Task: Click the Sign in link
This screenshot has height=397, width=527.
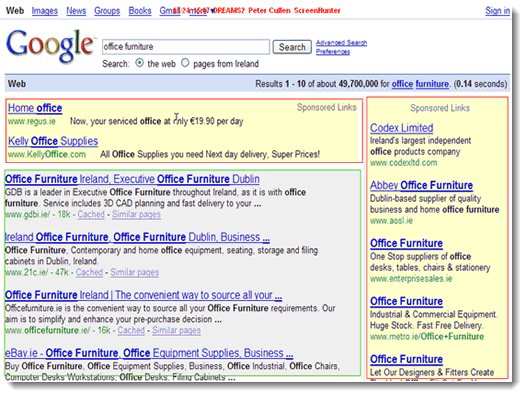Action: coord(497,11)
